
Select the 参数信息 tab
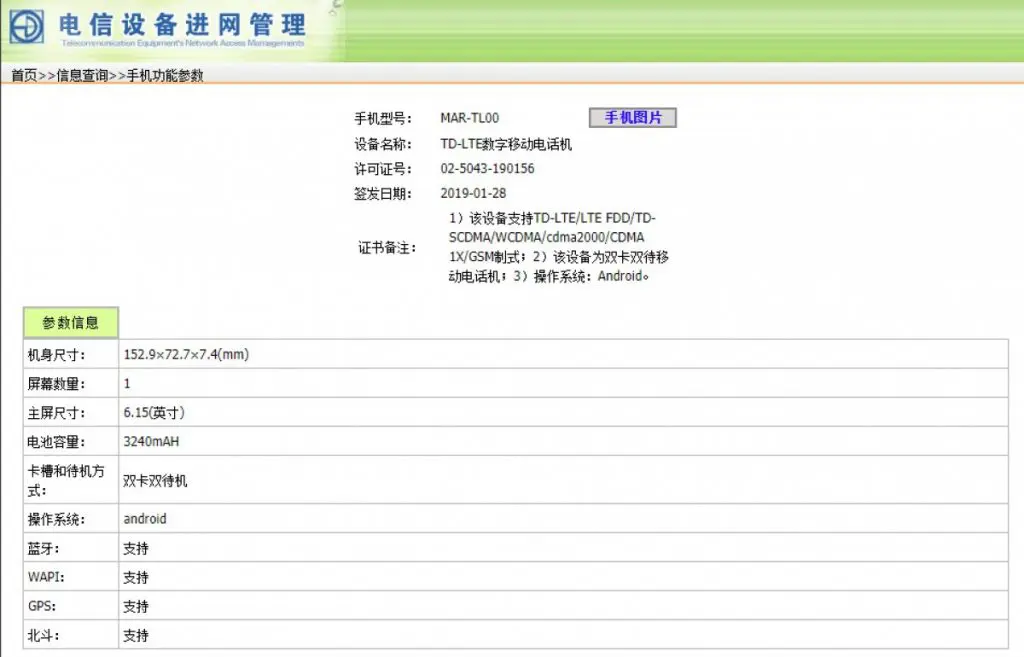(x=71, y=323)
